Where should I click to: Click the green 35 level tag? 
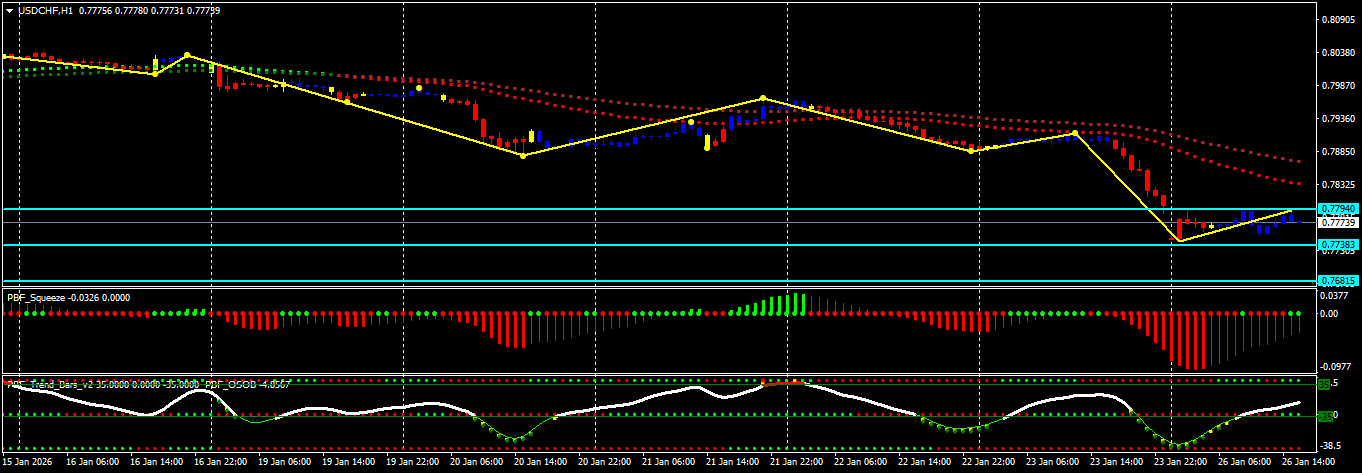[1324, 384]
